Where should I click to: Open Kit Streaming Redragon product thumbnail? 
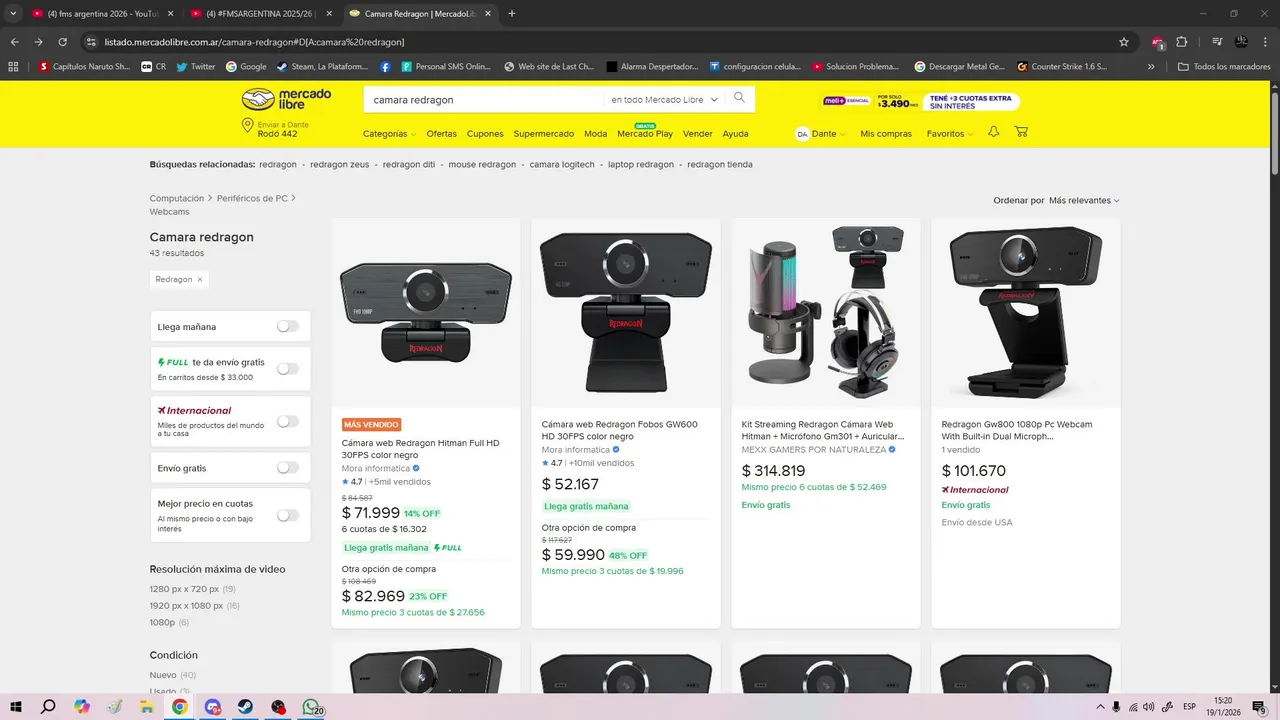point(826,312)
